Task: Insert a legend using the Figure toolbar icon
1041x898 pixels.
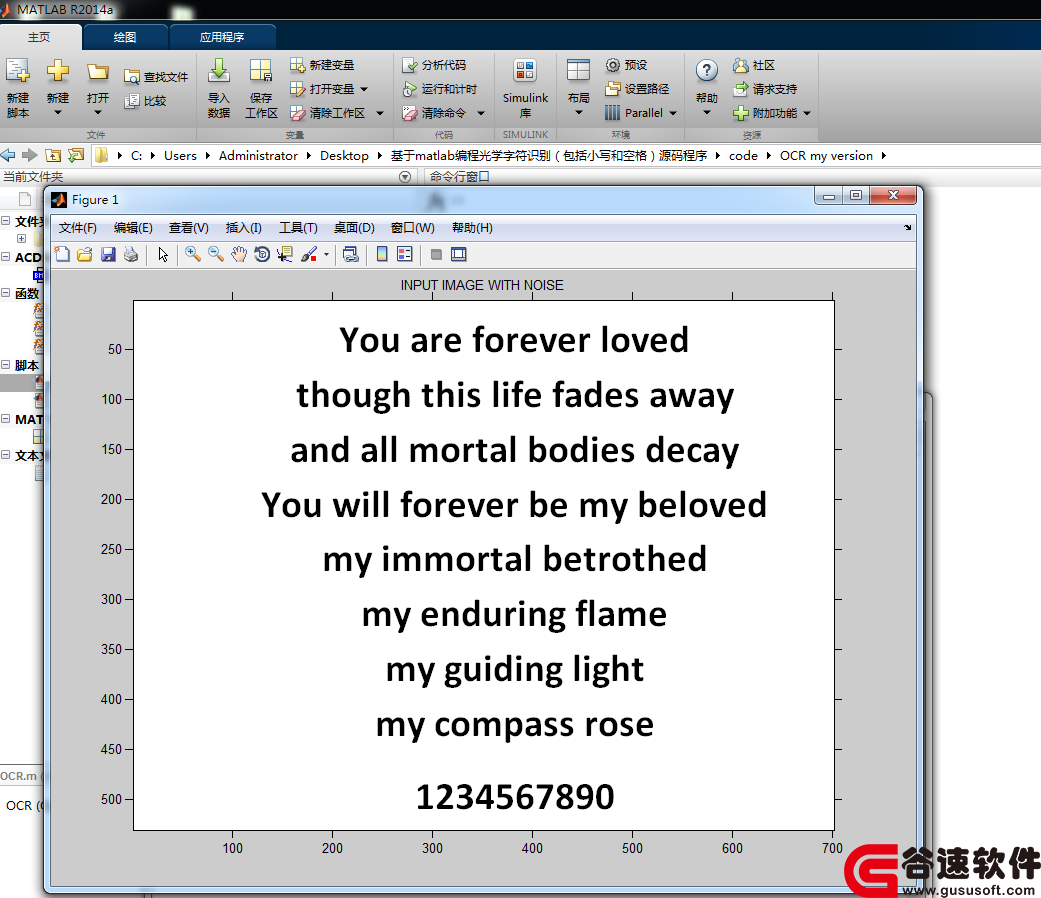Action: (x=404, y=254)
